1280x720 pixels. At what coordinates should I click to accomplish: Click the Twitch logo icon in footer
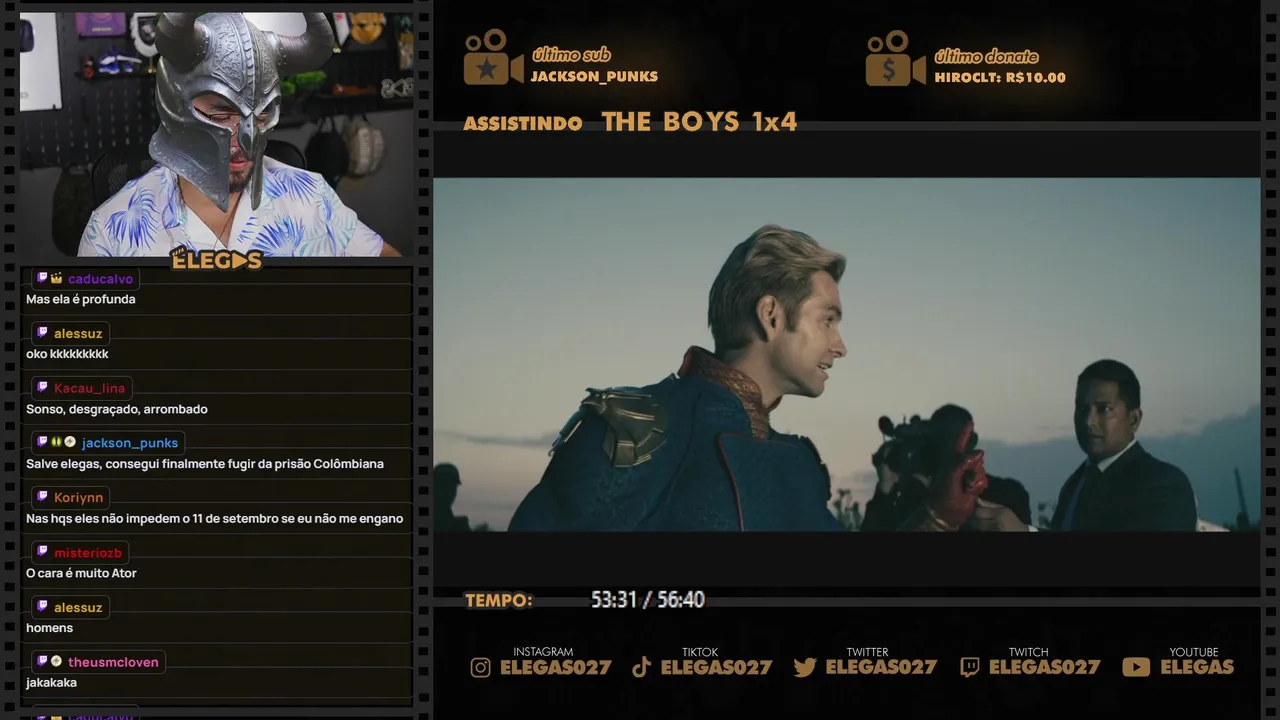tap(969, 668)
